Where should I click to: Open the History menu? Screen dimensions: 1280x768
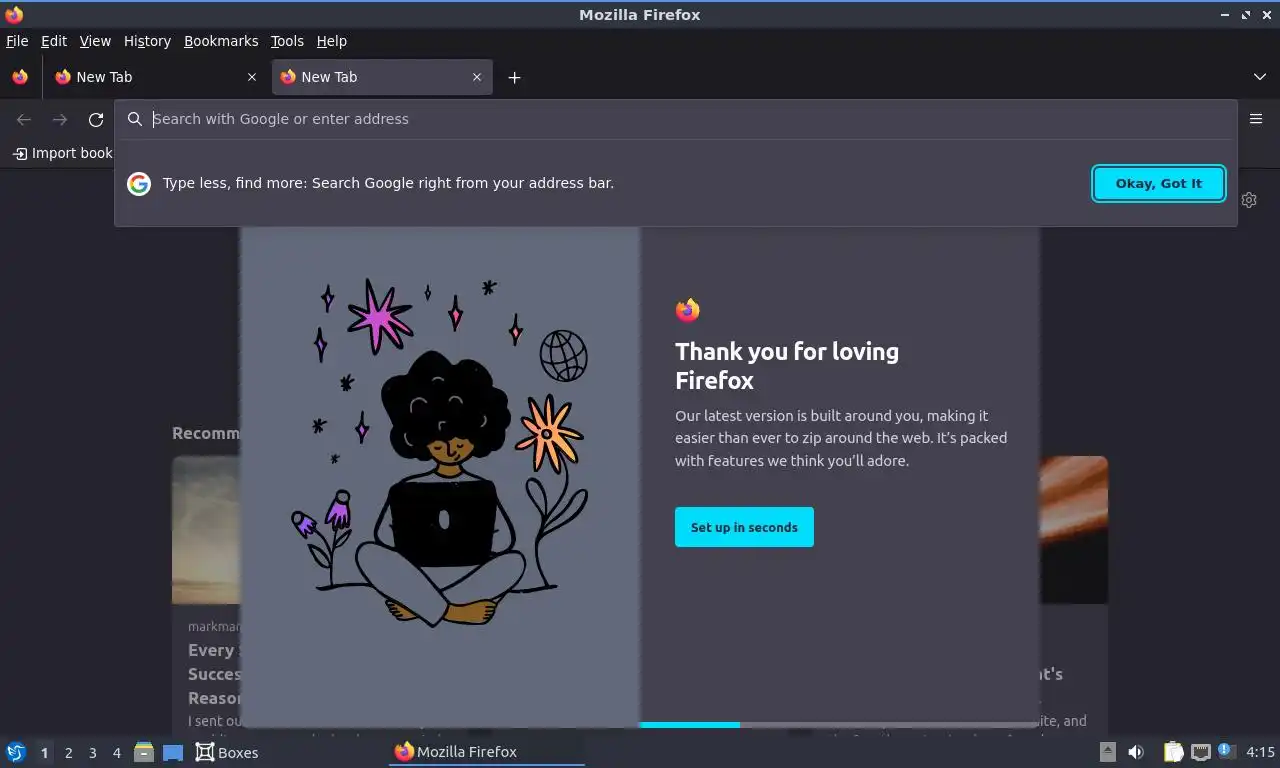tap(147, 41)
